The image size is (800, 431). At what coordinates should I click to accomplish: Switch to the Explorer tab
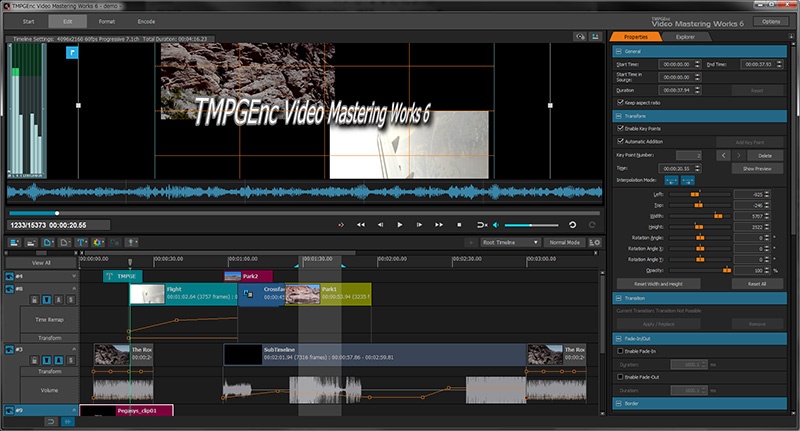[685, 37]
